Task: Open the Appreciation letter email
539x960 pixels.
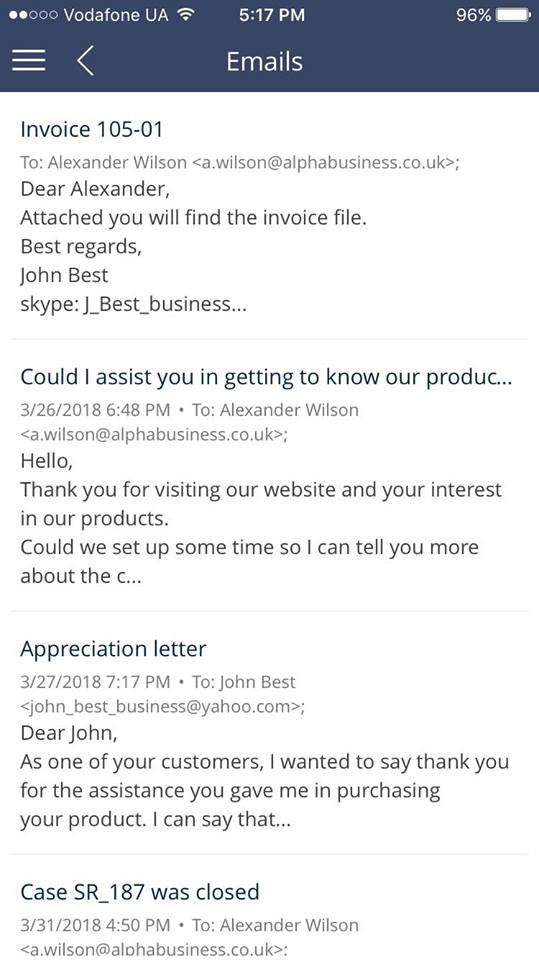Action: click(270, 733)
